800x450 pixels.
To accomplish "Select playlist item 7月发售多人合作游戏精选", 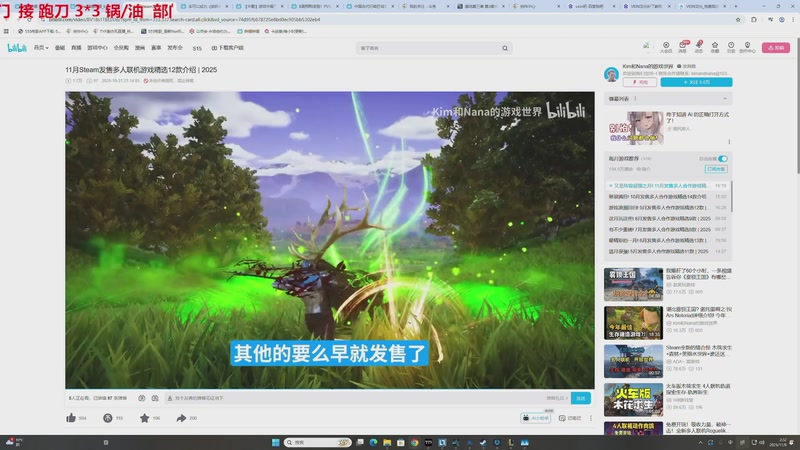I will [x=667, y=230].
